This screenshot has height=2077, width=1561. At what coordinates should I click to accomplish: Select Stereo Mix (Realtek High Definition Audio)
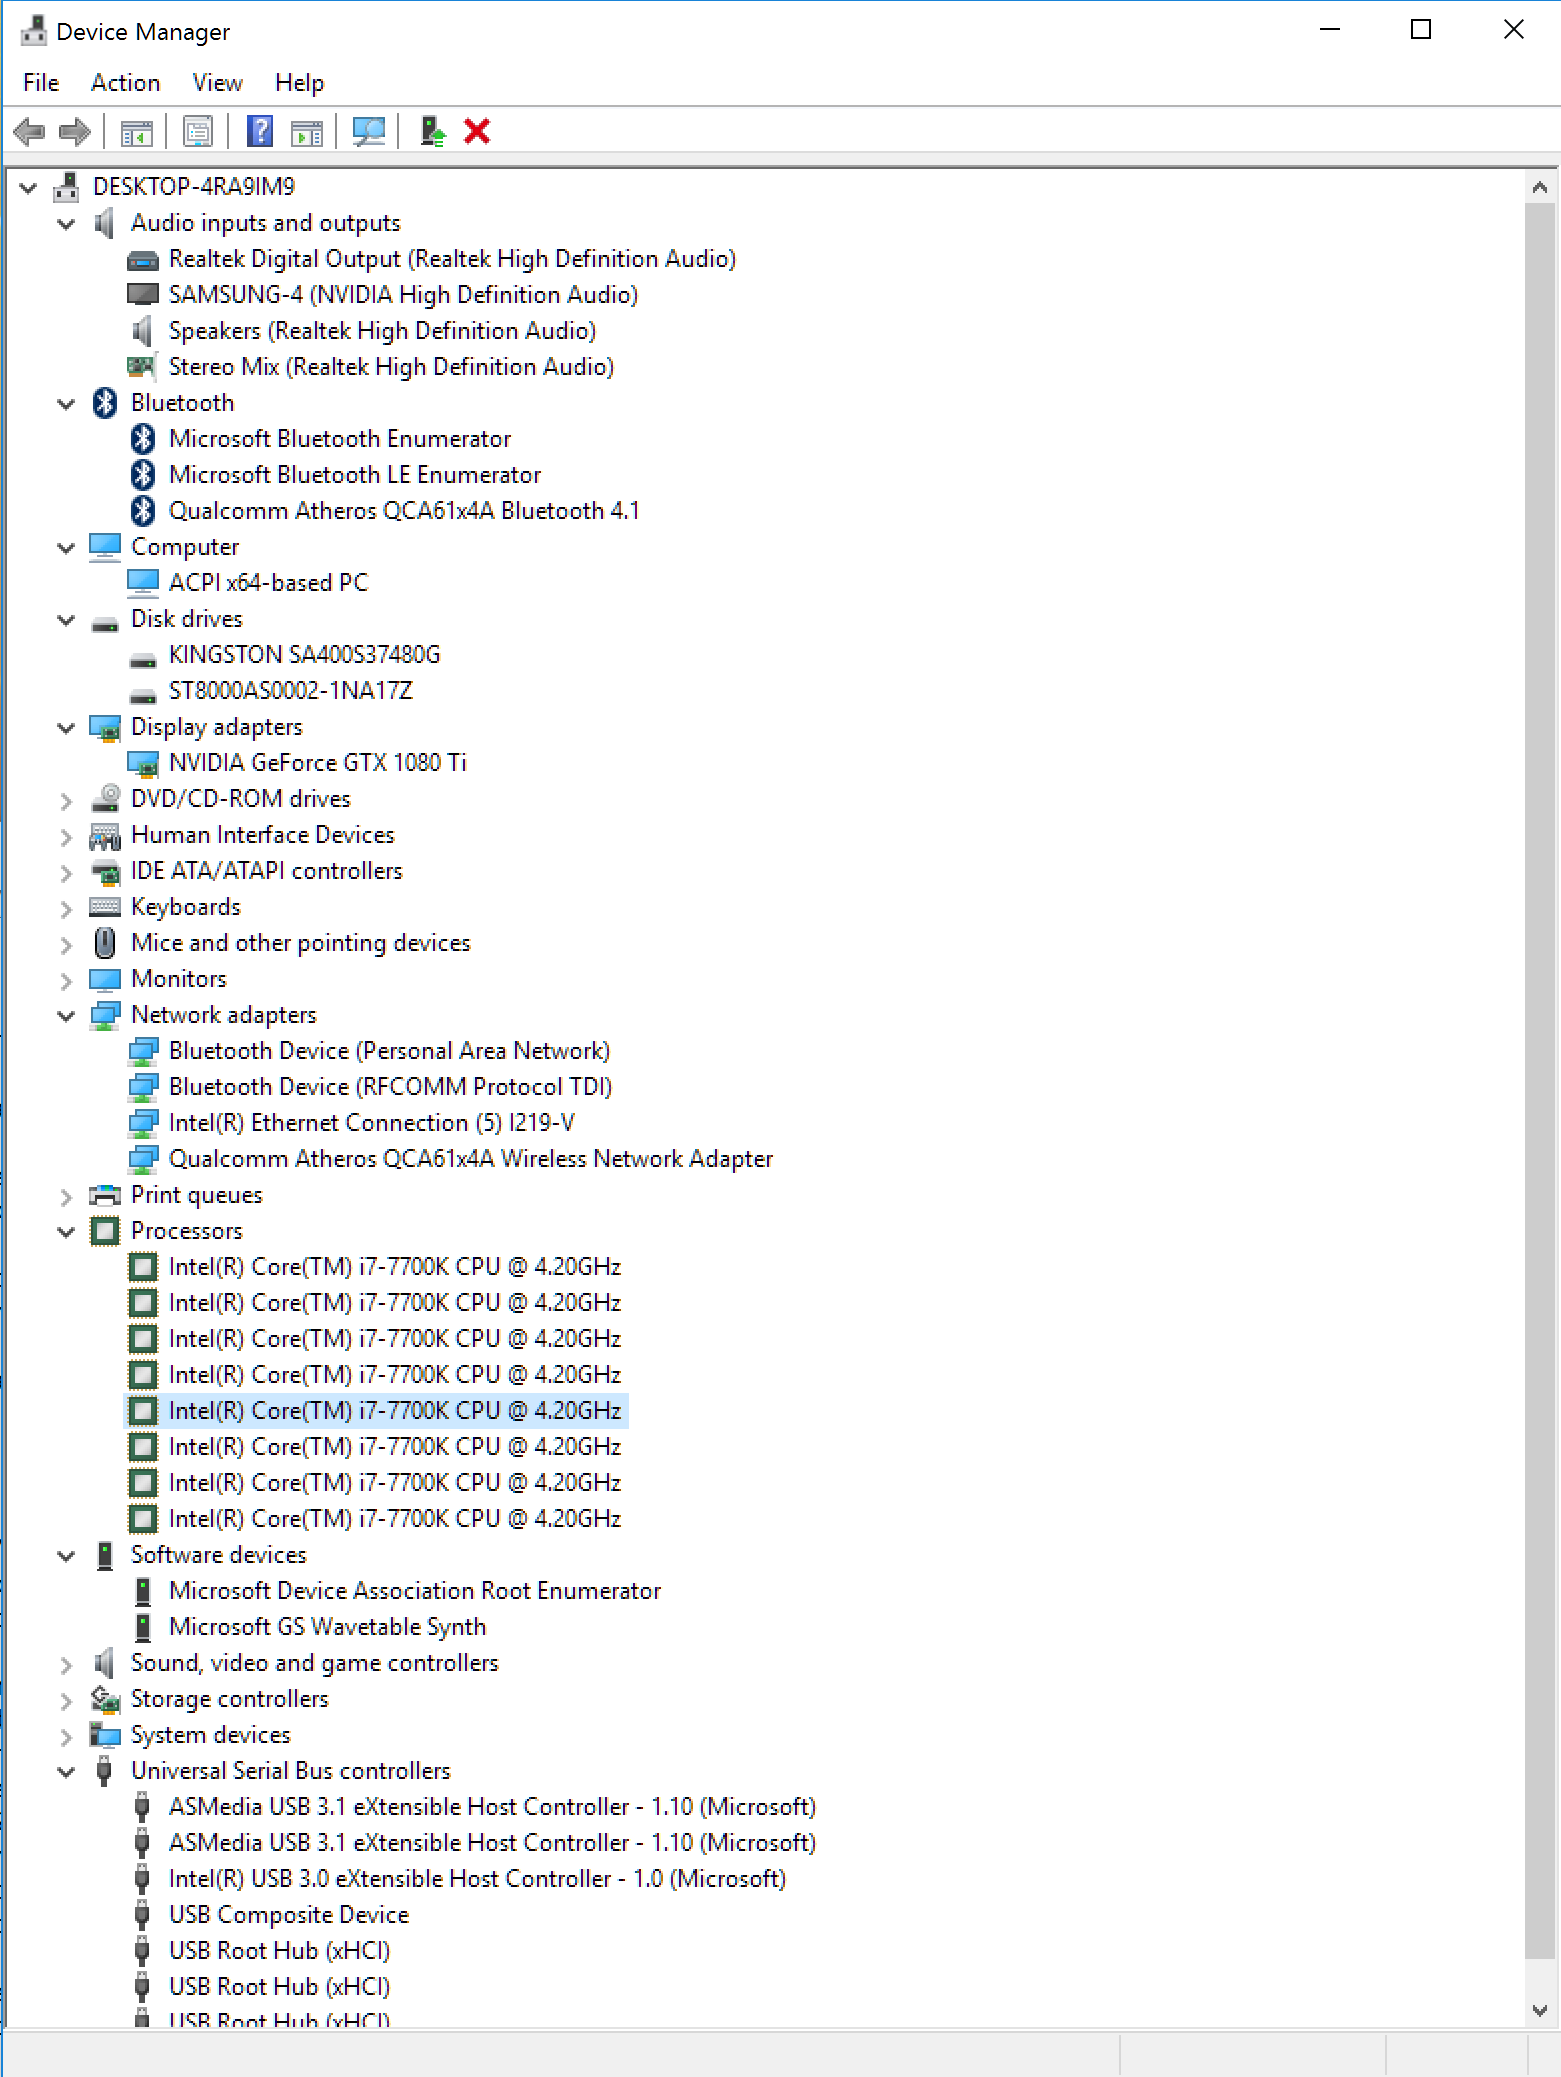pyautogui.click(x=391, y=367)
